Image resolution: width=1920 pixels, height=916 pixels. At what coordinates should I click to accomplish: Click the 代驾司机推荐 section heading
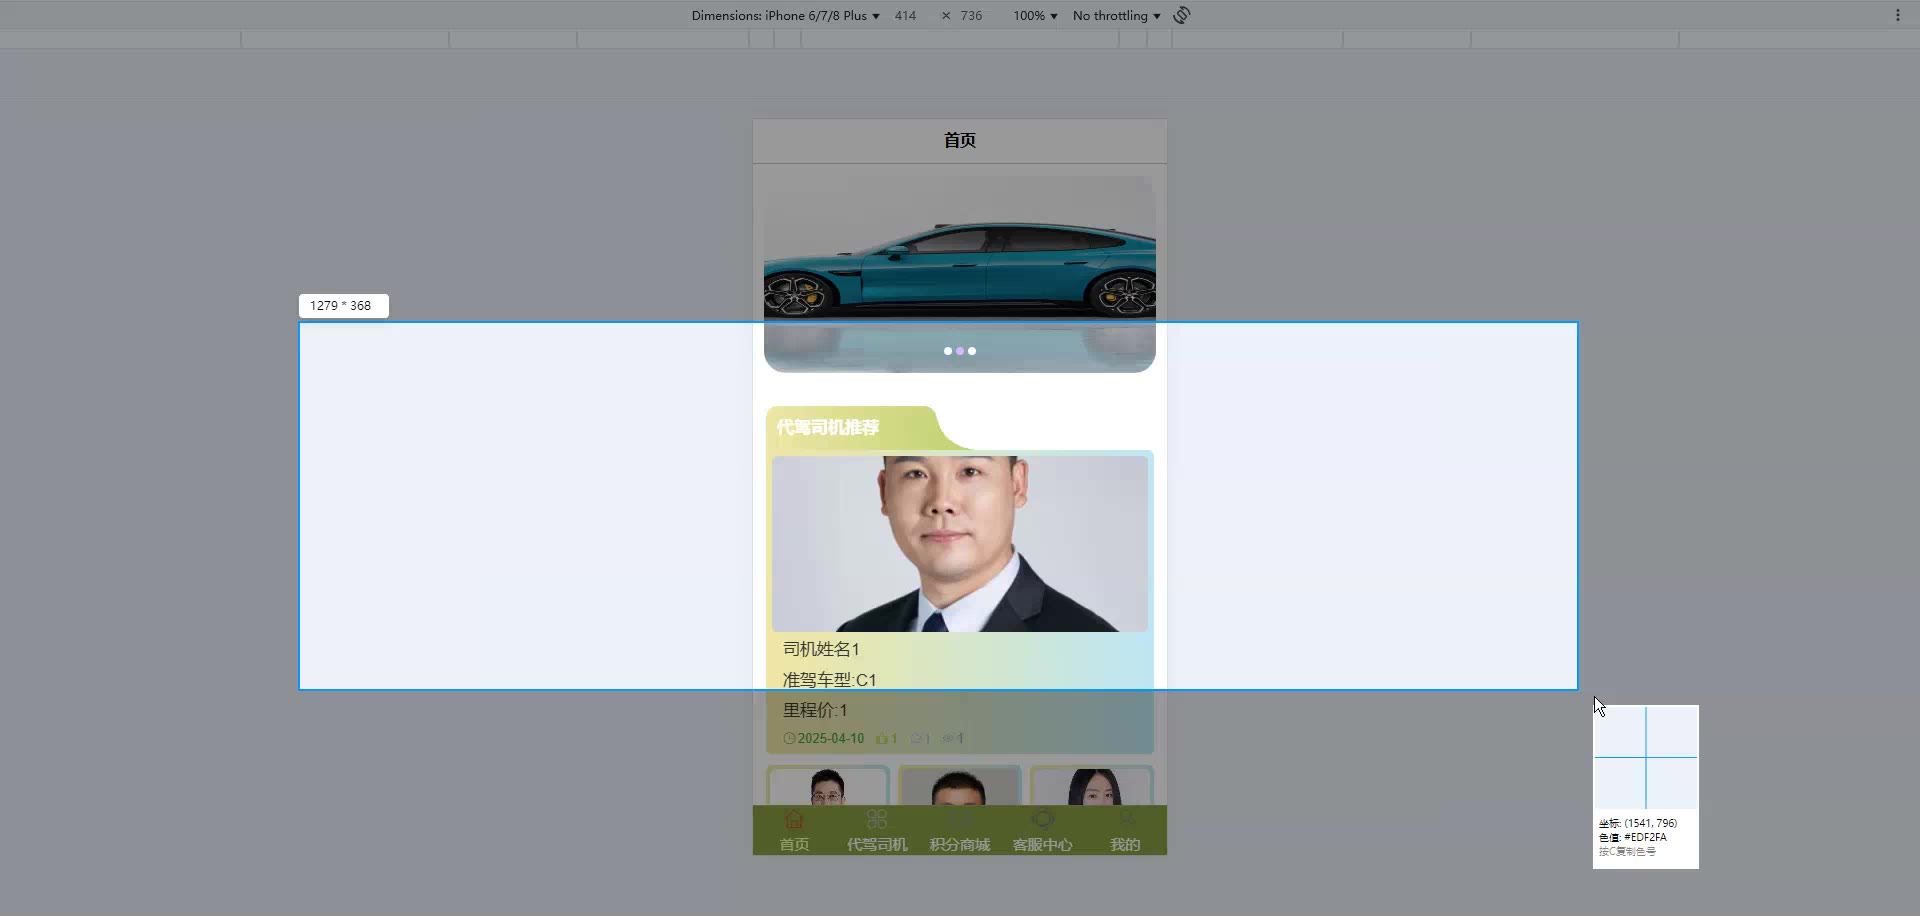[828, 427]
